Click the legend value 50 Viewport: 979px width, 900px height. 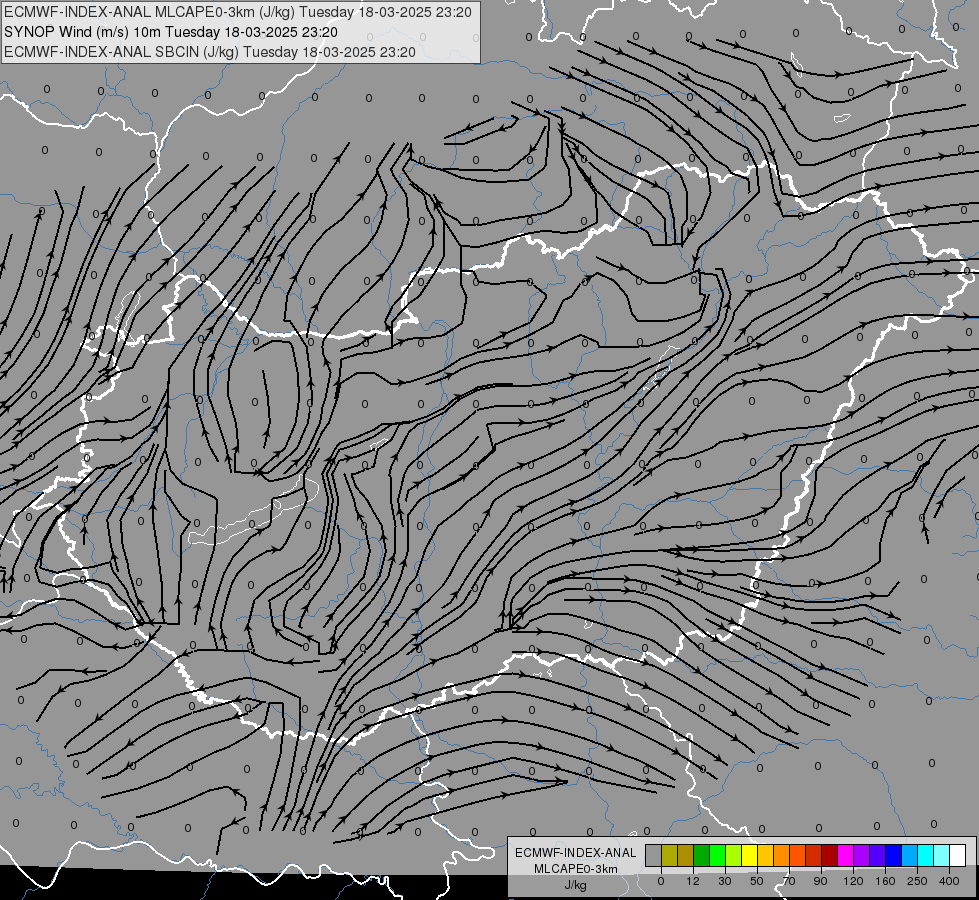click(757, 881)
